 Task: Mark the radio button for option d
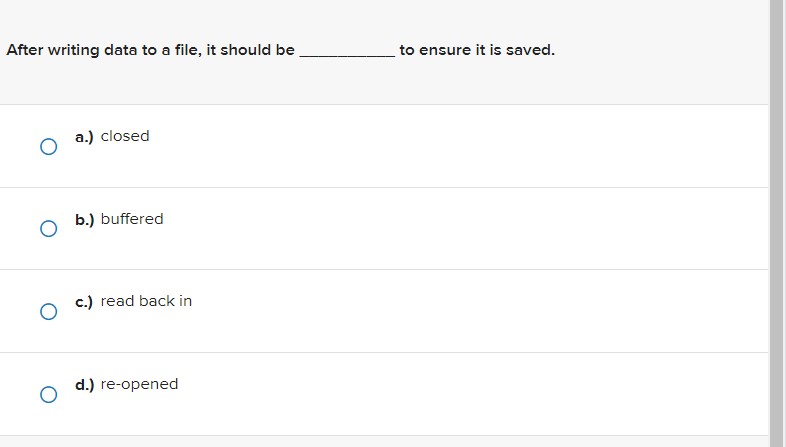(x=47, y=394)
